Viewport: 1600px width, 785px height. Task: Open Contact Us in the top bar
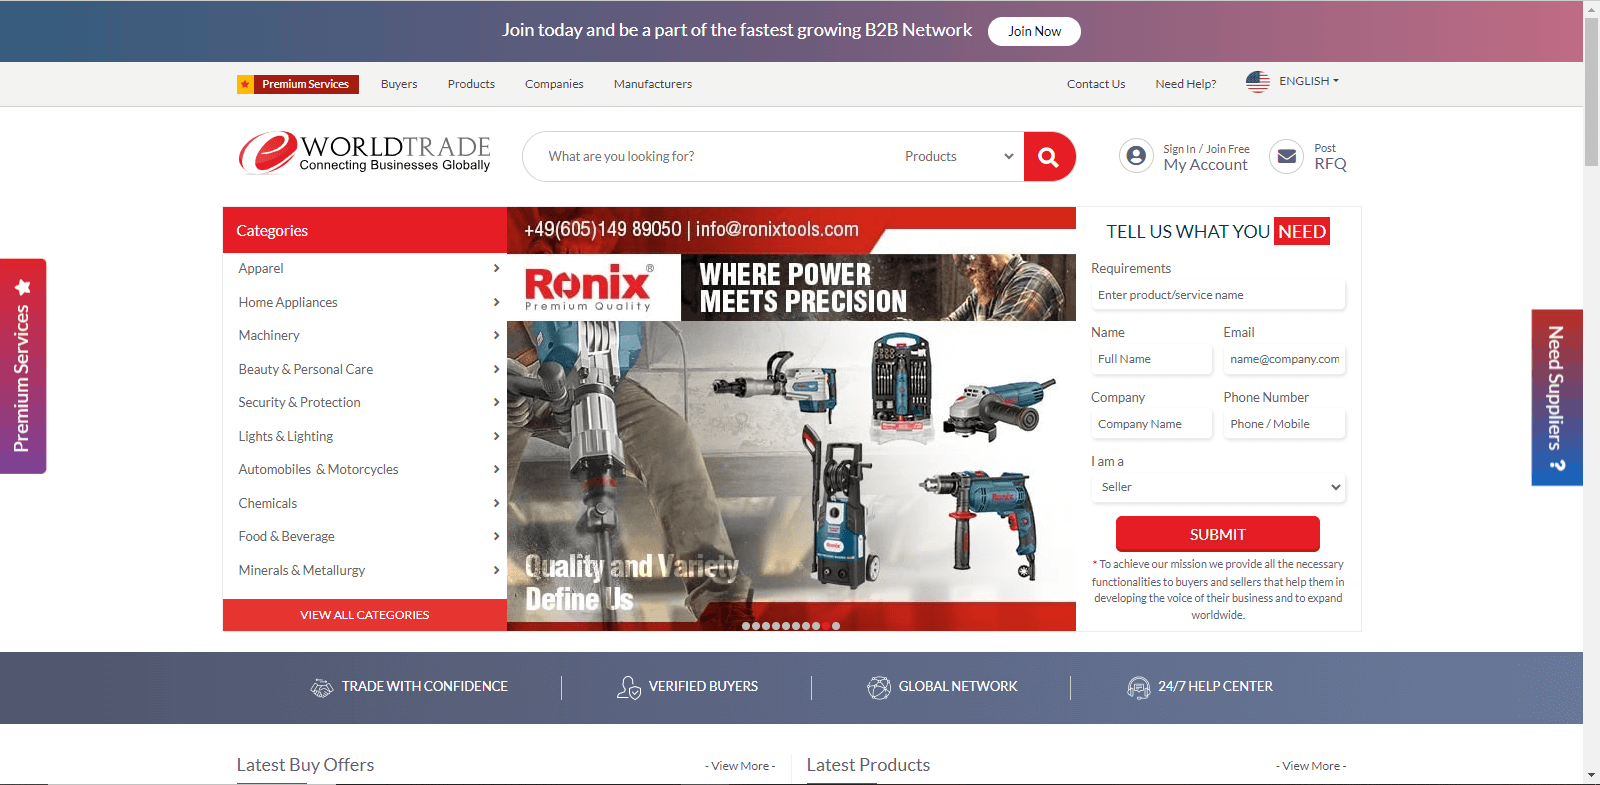1096,84
